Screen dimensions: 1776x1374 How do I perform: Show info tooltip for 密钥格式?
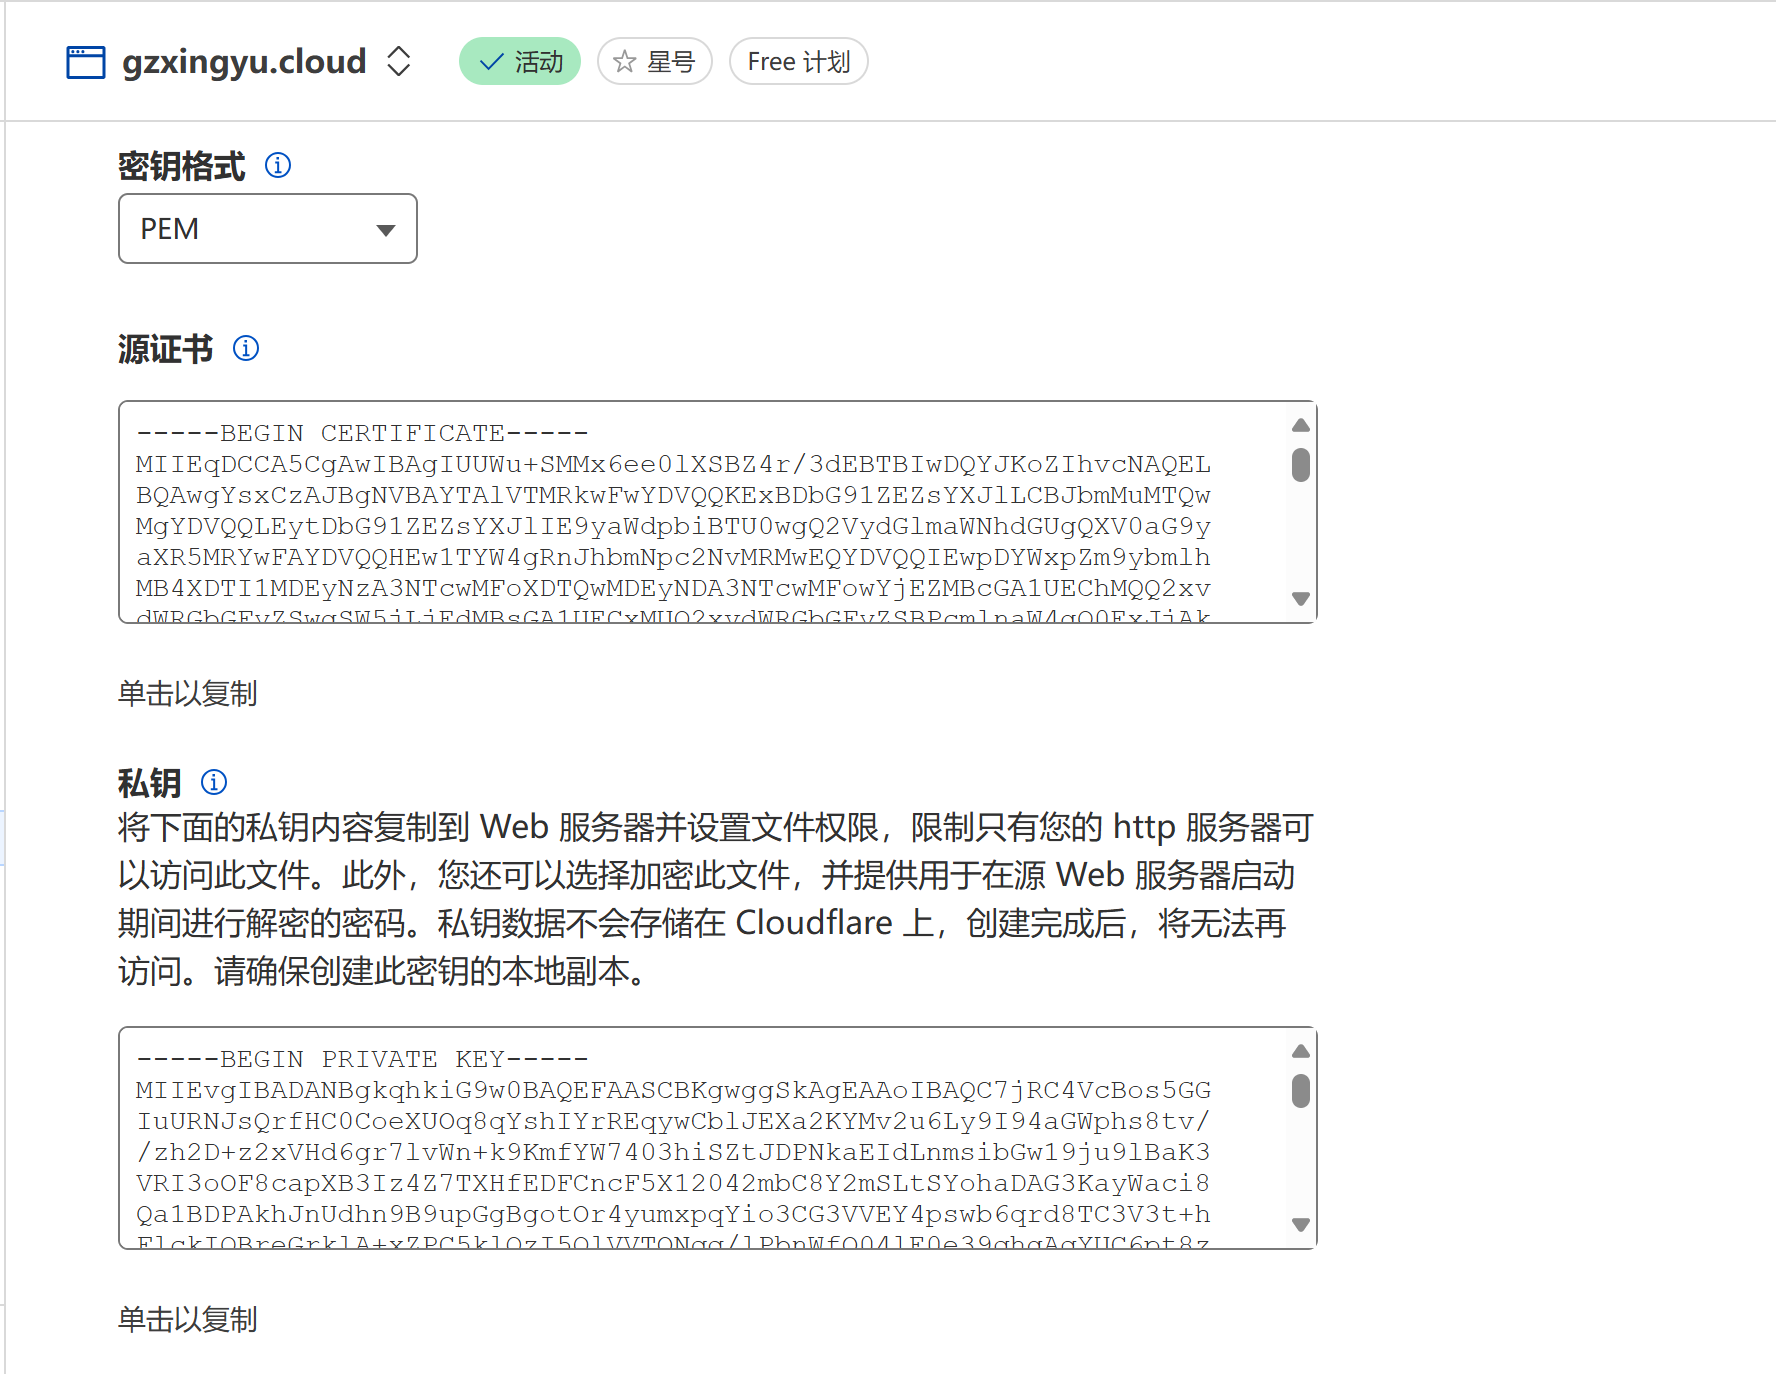(278, 165)
